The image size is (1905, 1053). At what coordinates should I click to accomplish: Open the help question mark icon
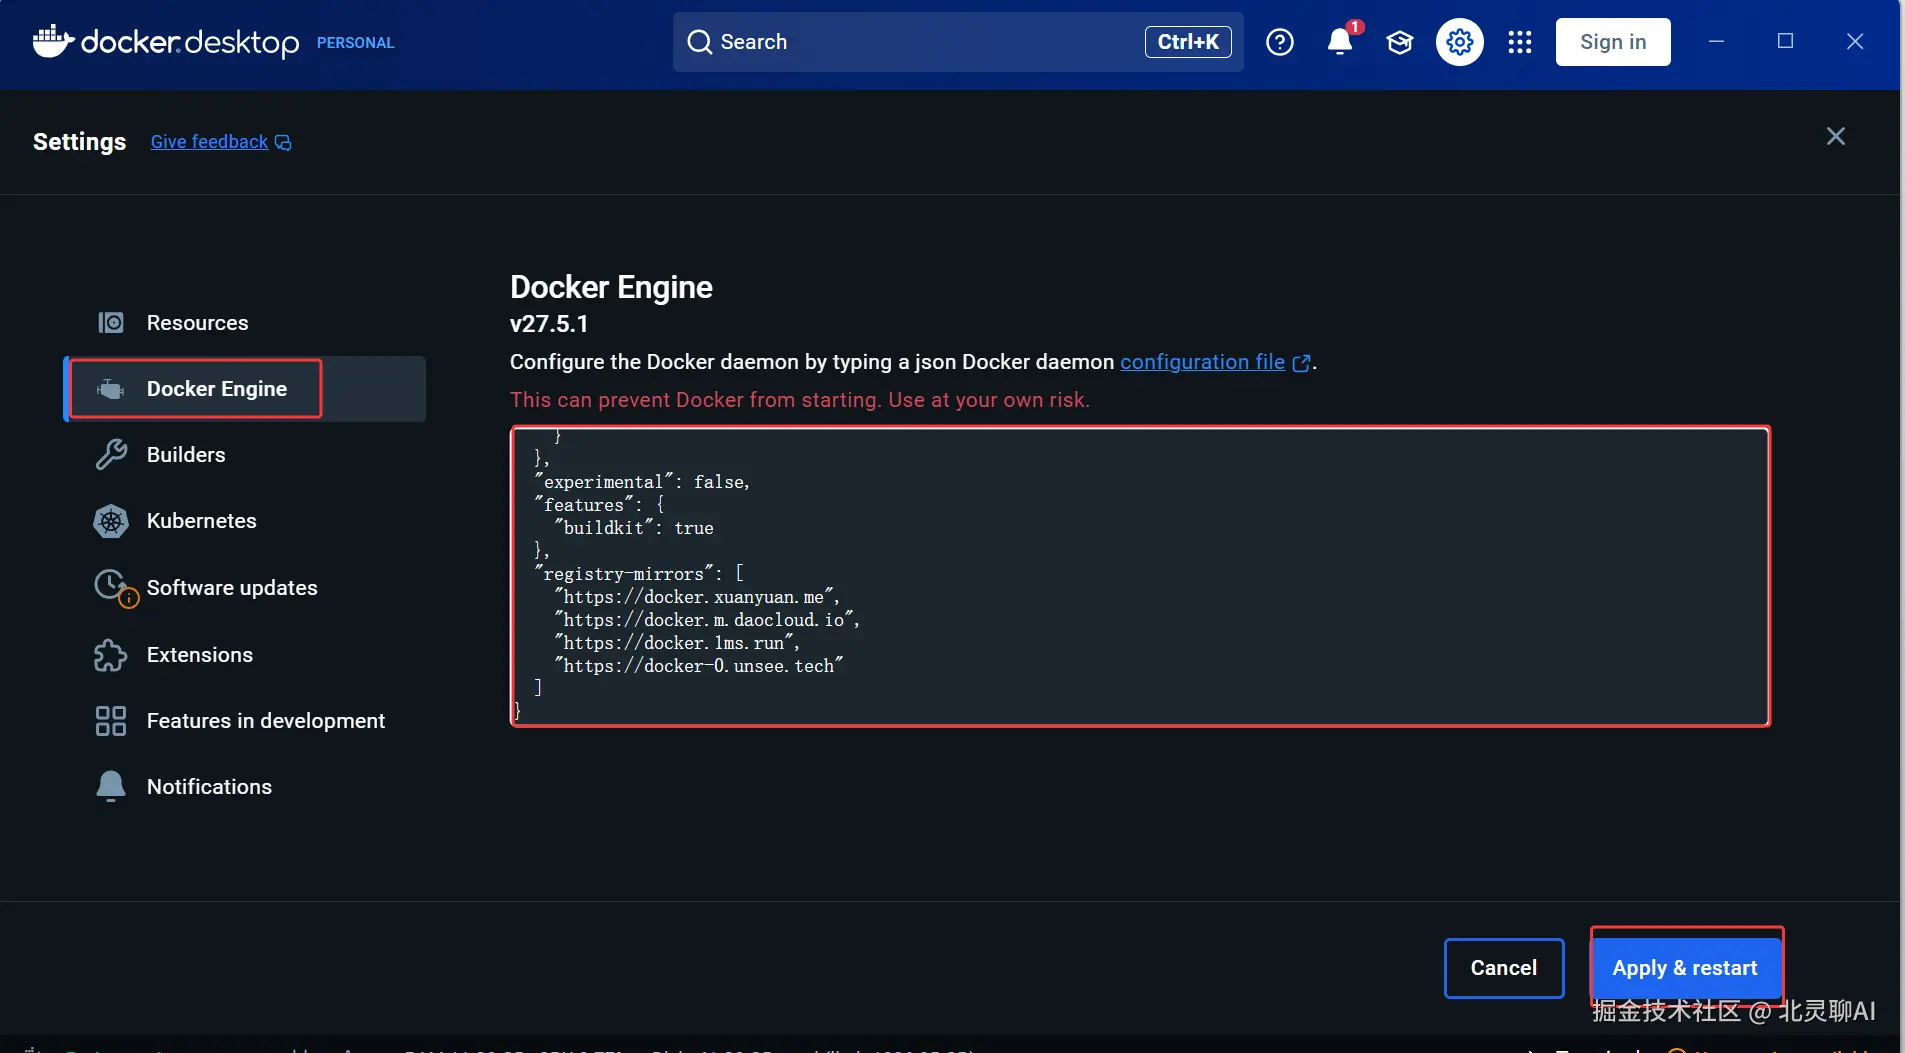point(1279,42)
